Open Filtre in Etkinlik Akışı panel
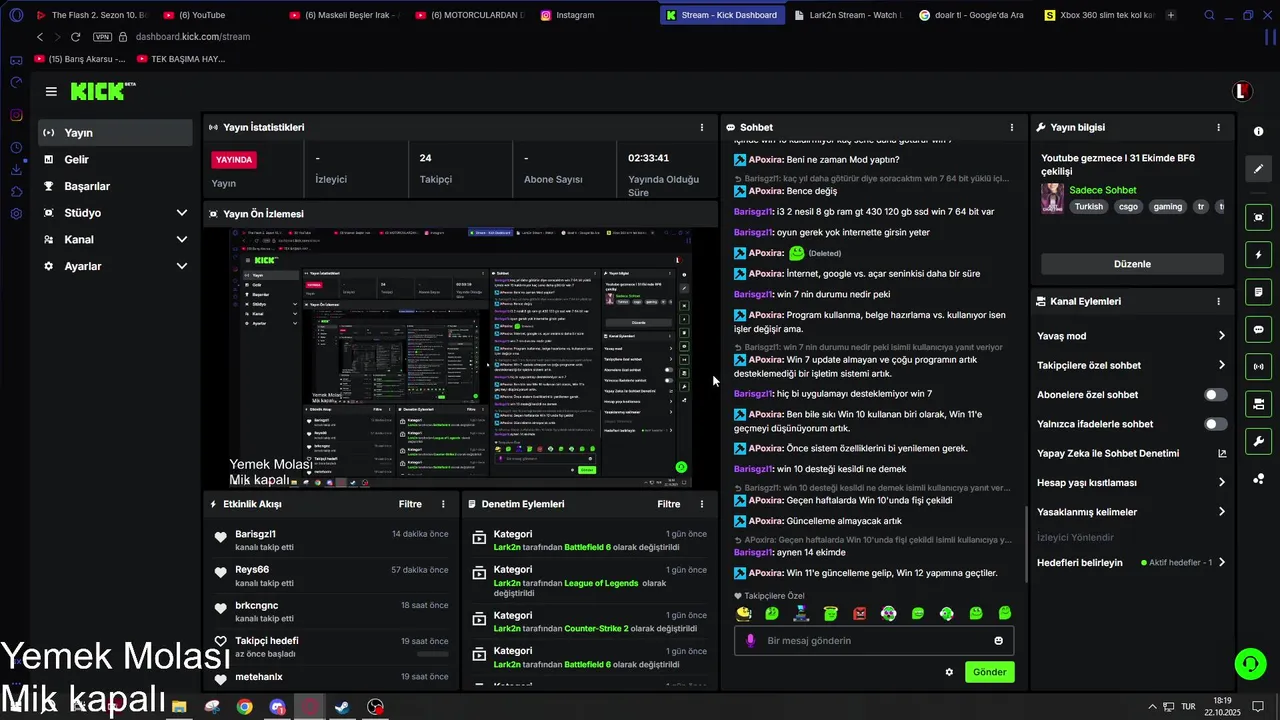This screenshot has height=720, width=1280. (x=410, y=504)
